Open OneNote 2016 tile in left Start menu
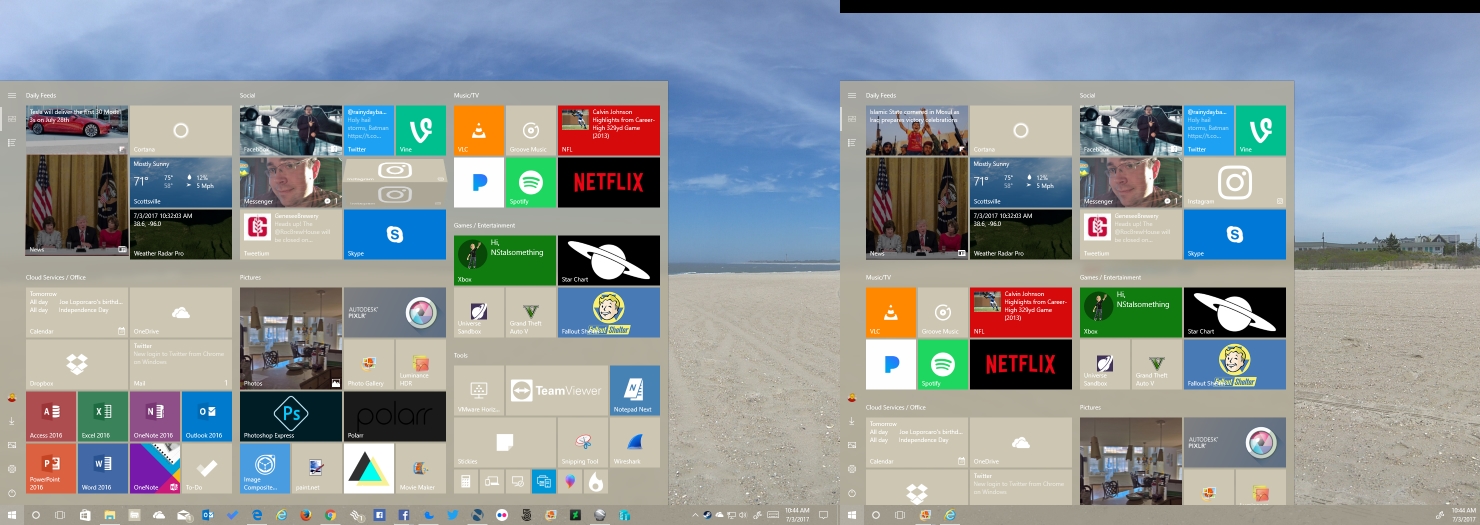 coord(155,416)
